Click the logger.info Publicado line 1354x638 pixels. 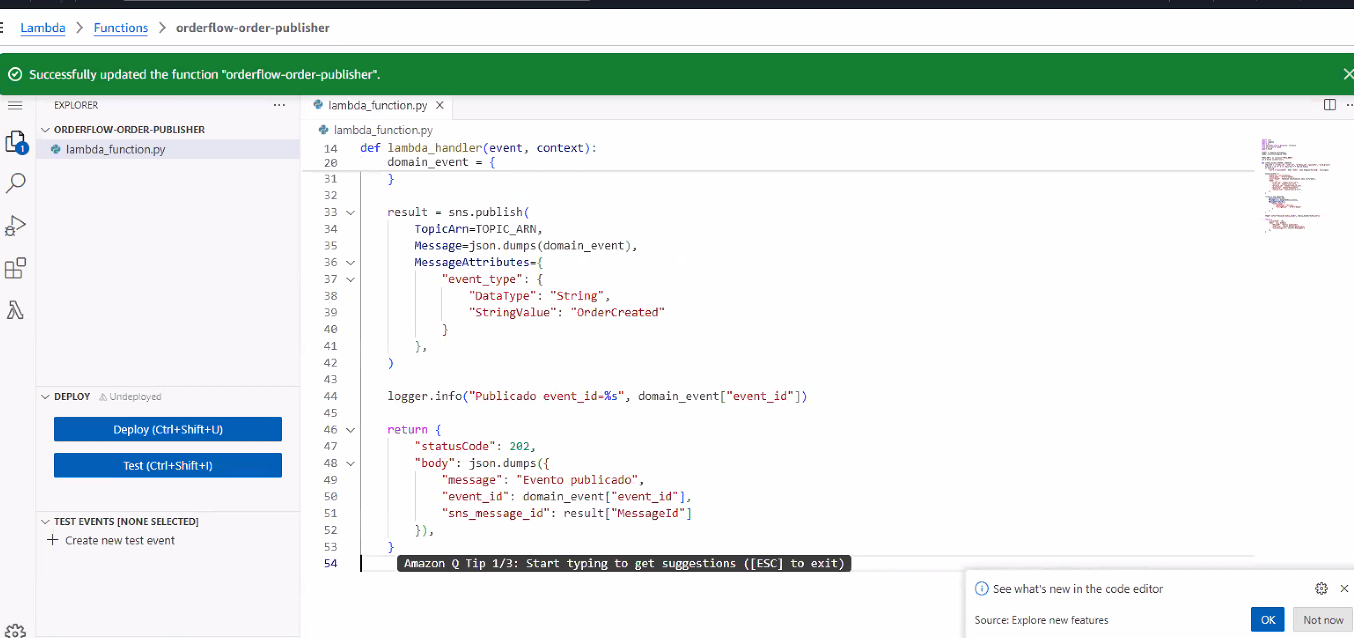click(597, 397)
